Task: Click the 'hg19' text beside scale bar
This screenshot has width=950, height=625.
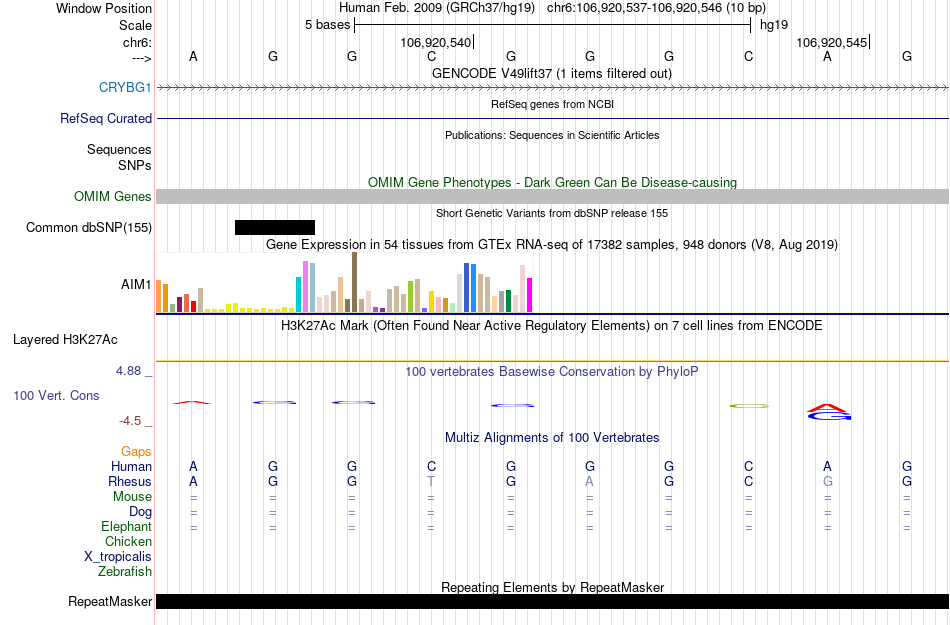Action: tap(774, 25)
